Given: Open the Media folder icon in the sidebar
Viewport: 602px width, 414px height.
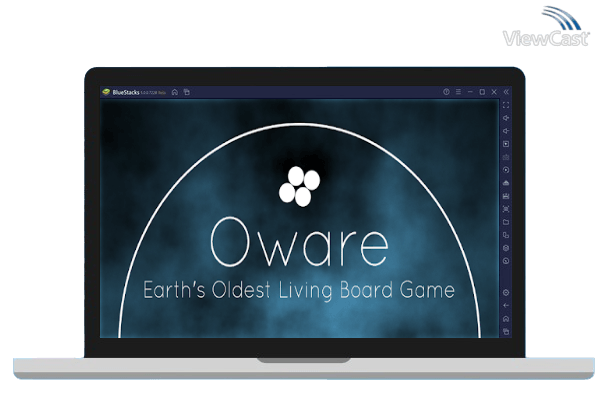Looking at the screenshot, I should pos(506,222).
